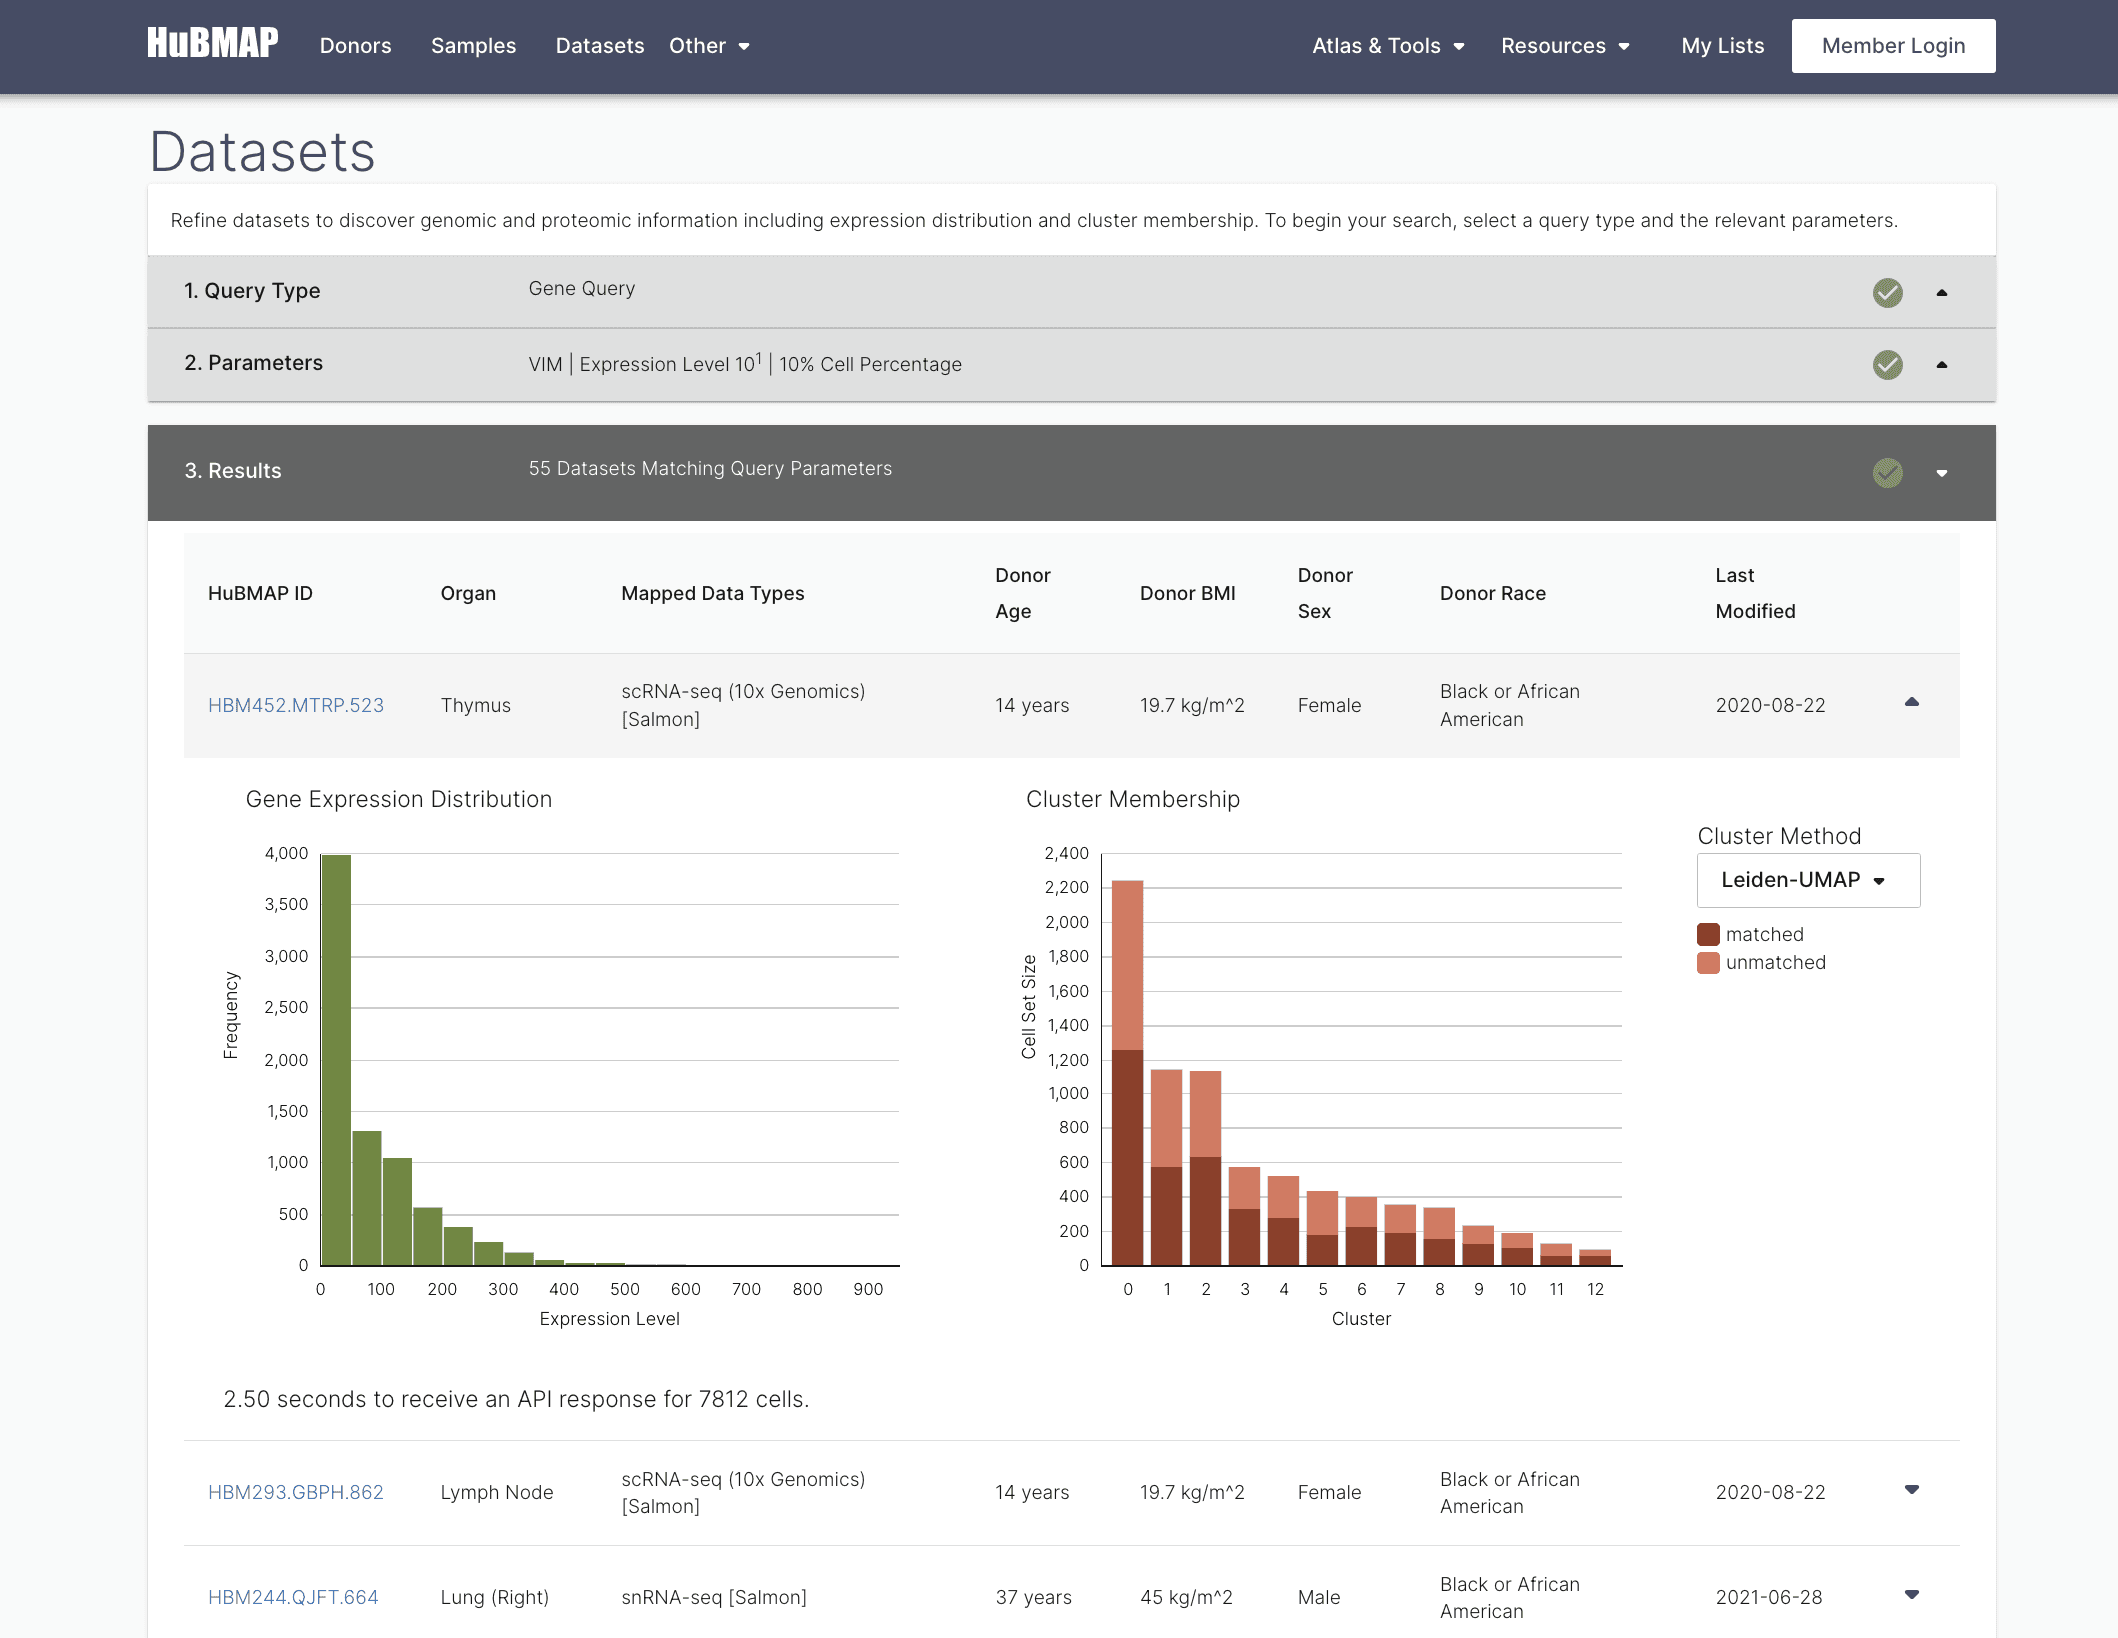Expand the HBM293.GBPH.862 Lymph Node row
2118x1638 pixels.
pos(1911,1490)
